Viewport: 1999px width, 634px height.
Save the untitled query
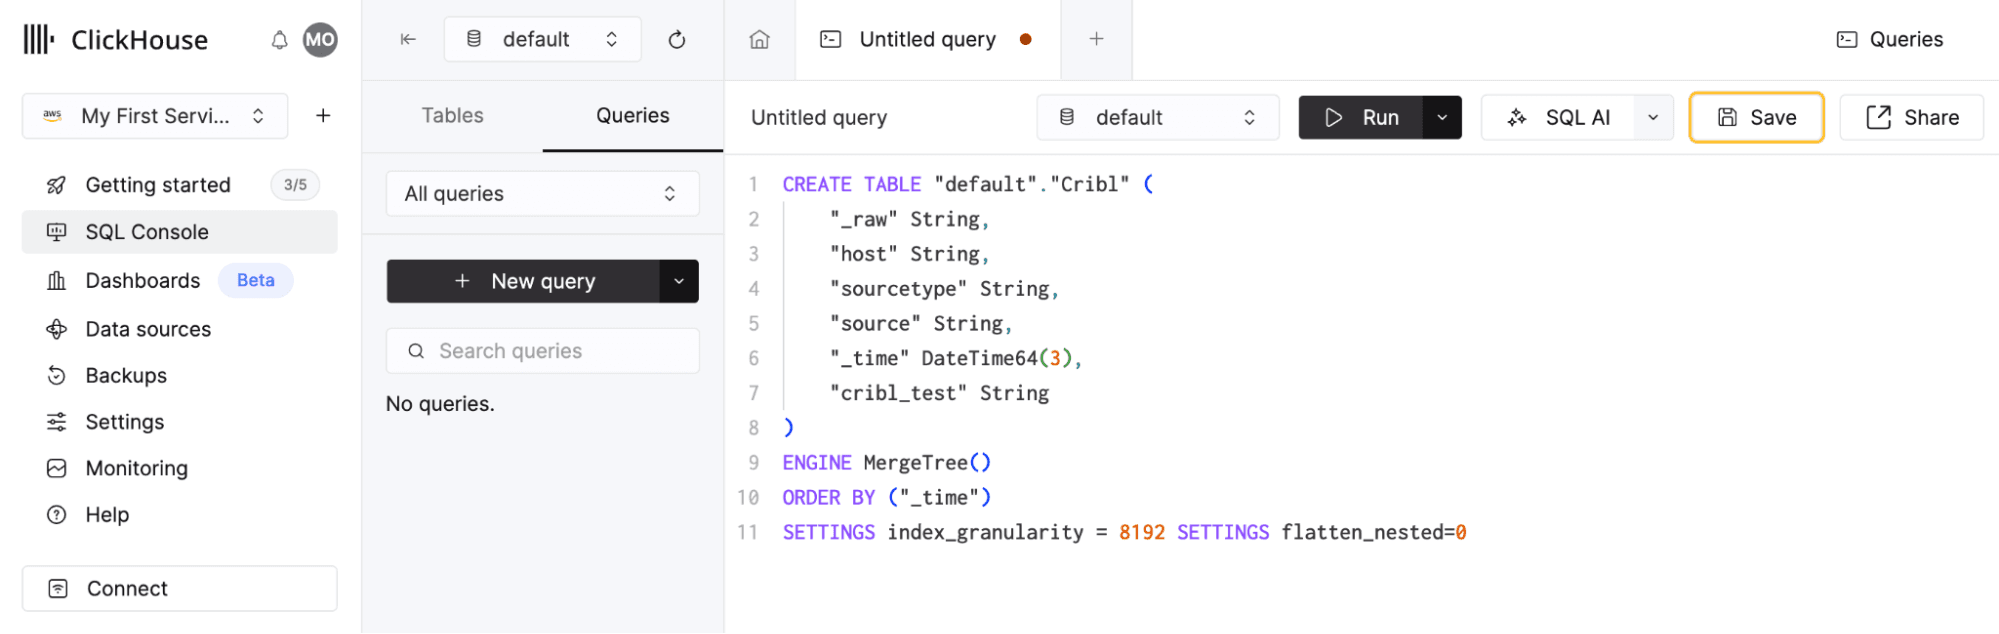coord(1756,118)
